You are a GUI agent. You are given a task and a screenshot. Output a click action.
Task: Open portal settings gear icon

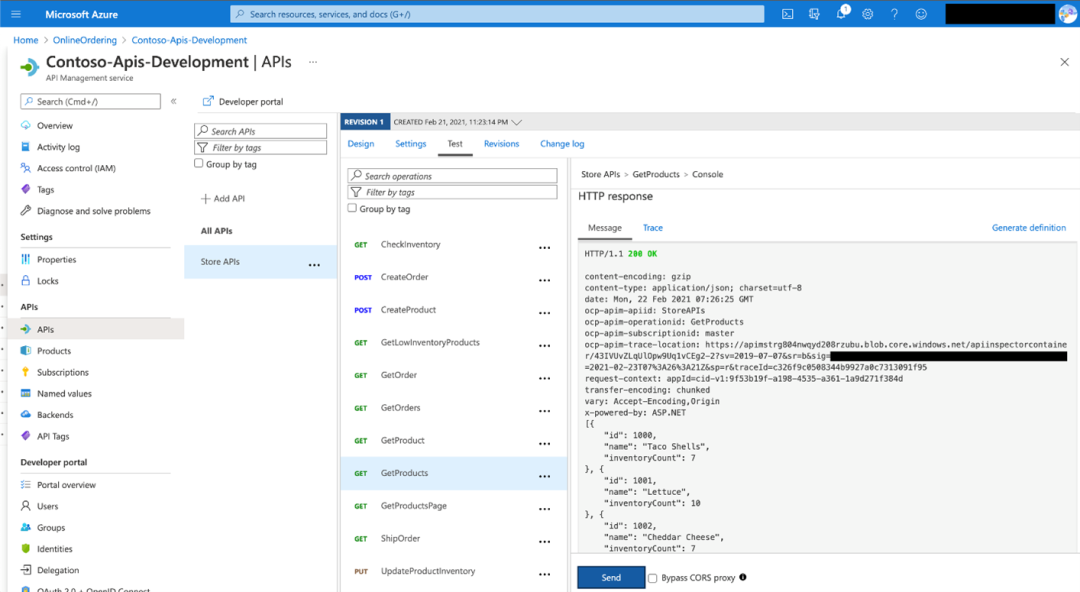click(x=867, y=14)
